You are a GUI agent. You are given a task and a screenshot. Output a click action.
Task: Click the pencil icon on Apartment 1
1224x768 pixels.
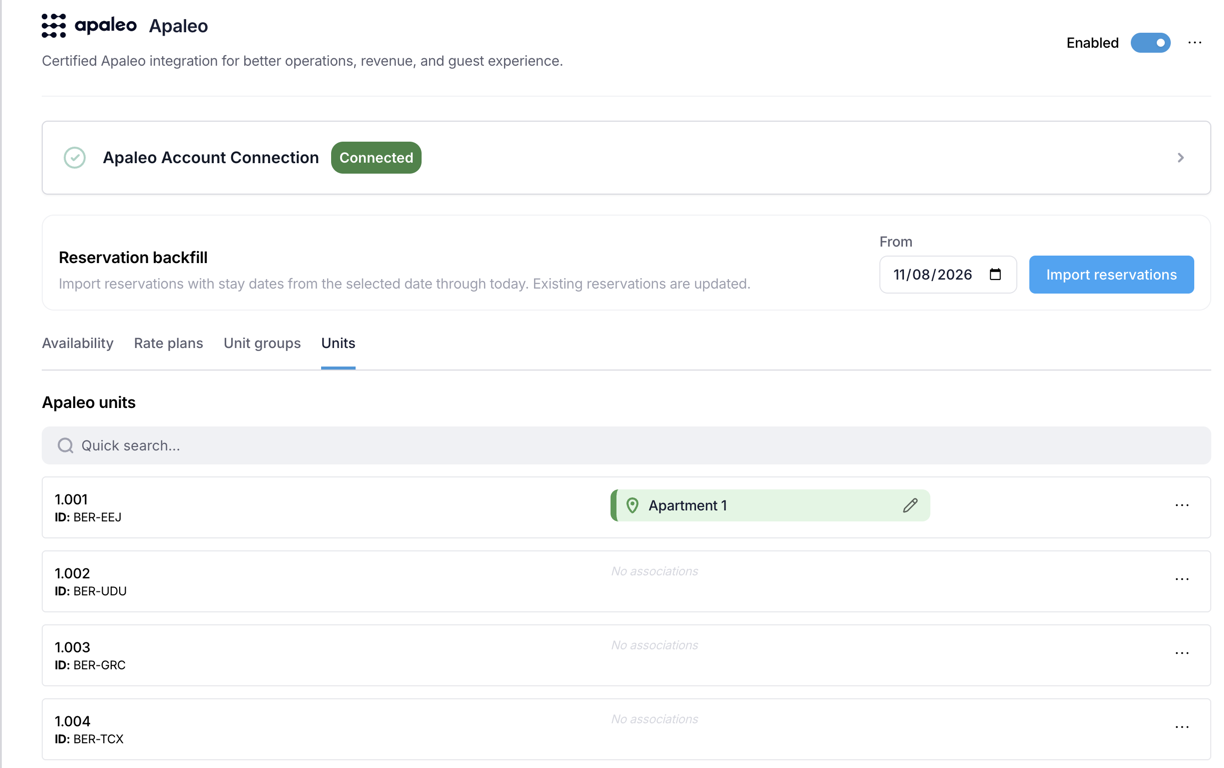[x=910, y=506]
